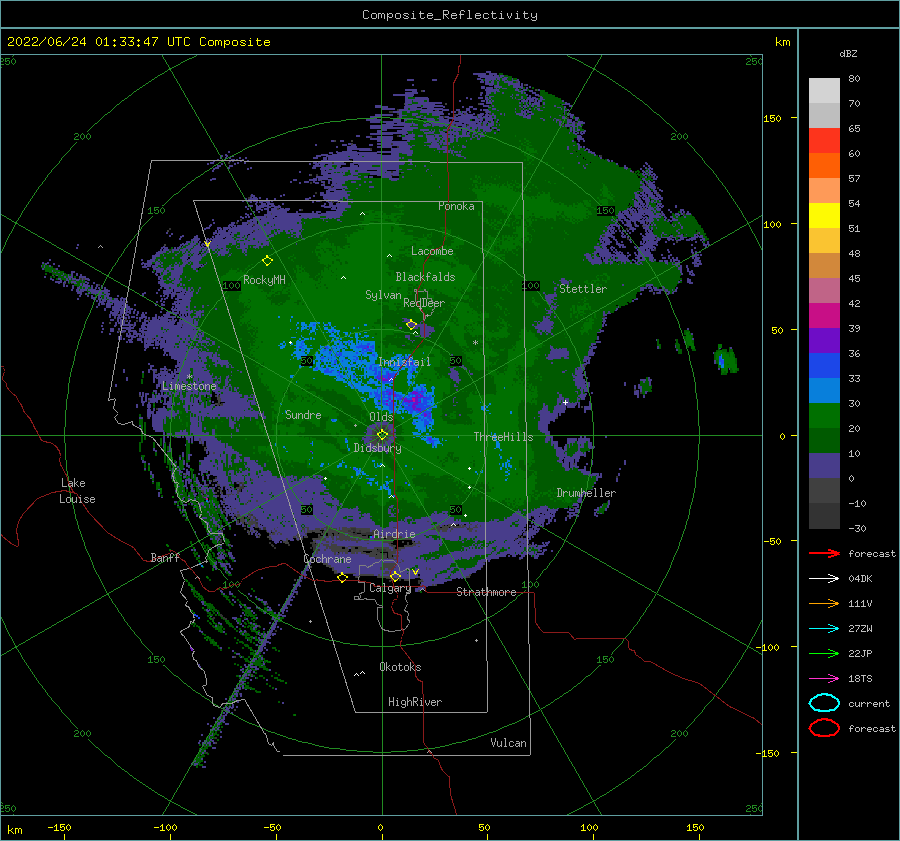Click the ThreeHills label

click(503, 437)
